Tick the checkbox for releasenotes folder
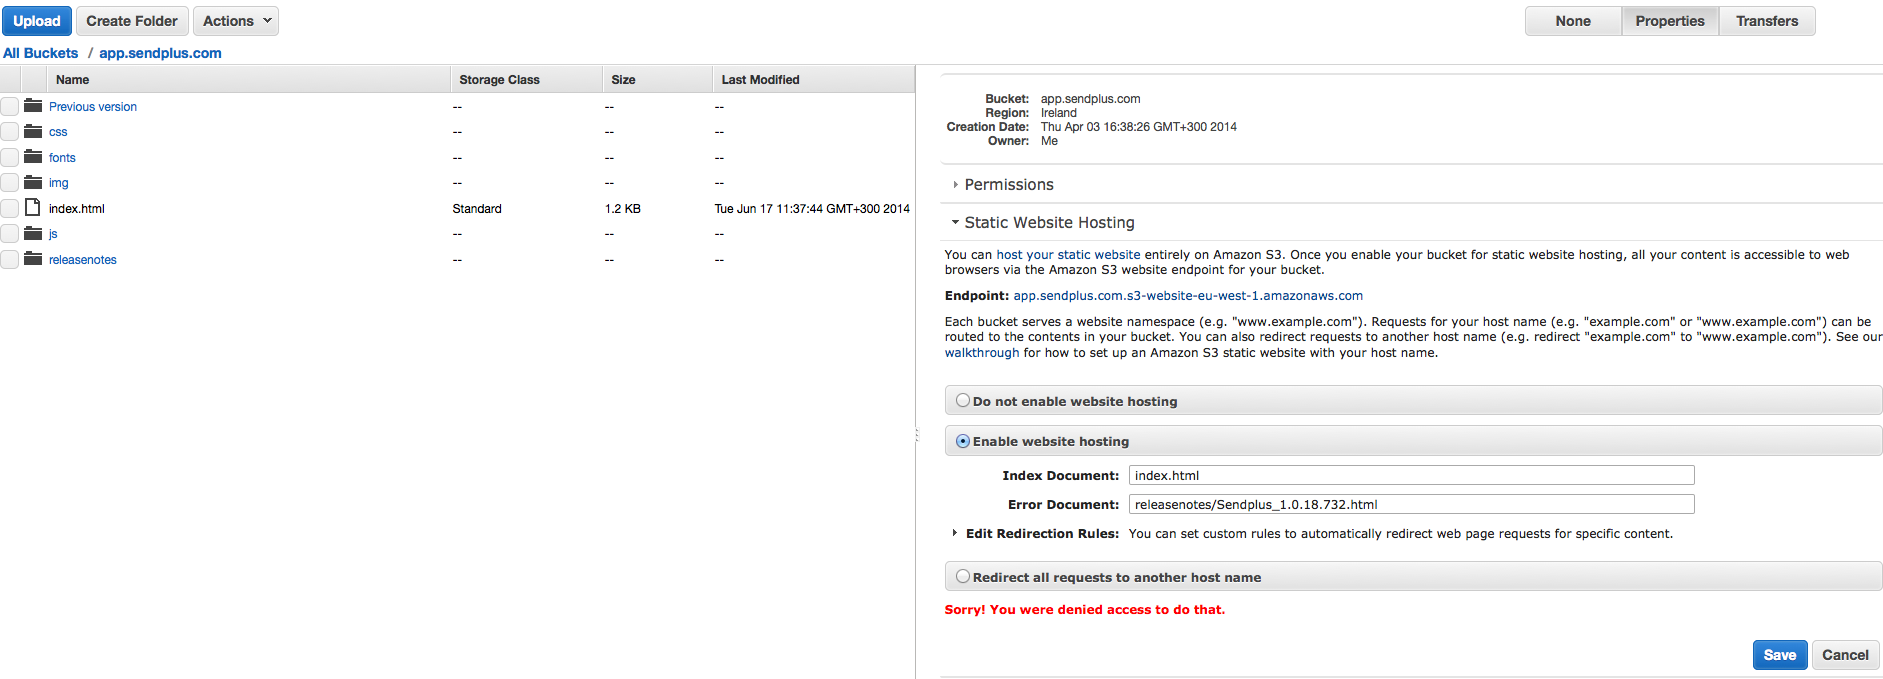The width and height of the screenshot is (1883, 679). [x=10, y=259]
